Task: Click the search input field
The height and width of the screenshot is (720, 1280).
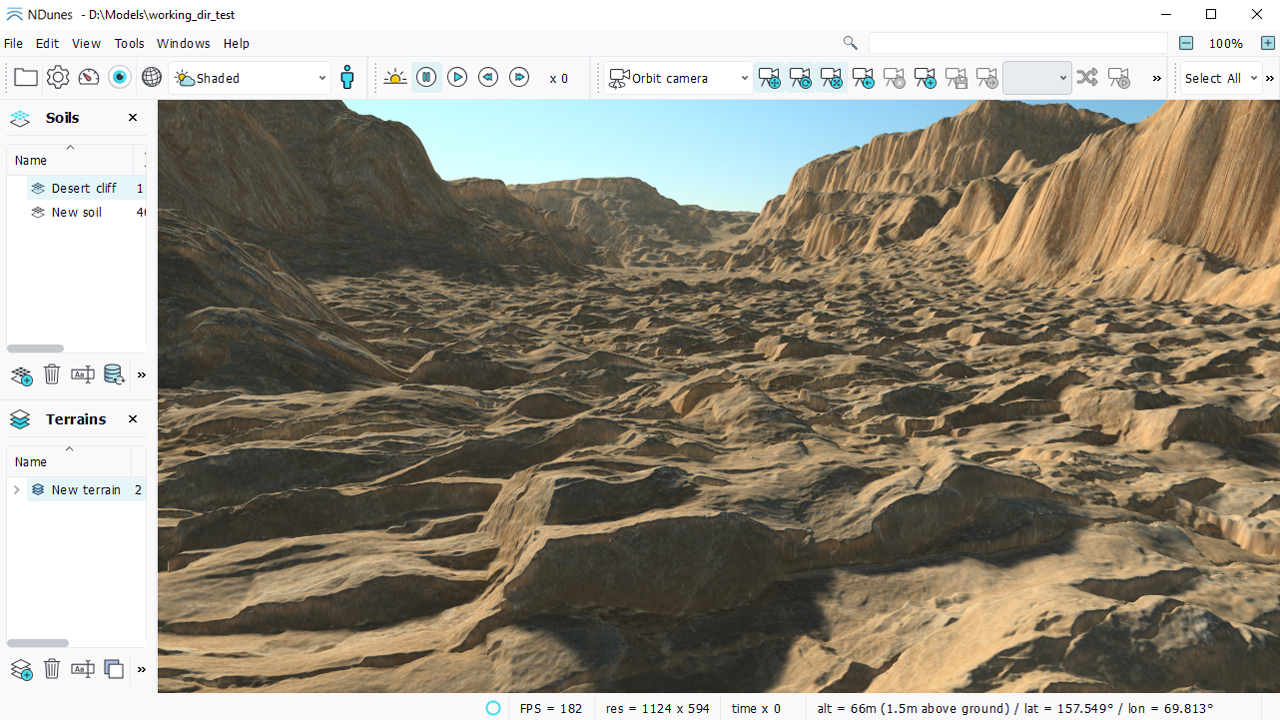Action: pos(1017,43)
